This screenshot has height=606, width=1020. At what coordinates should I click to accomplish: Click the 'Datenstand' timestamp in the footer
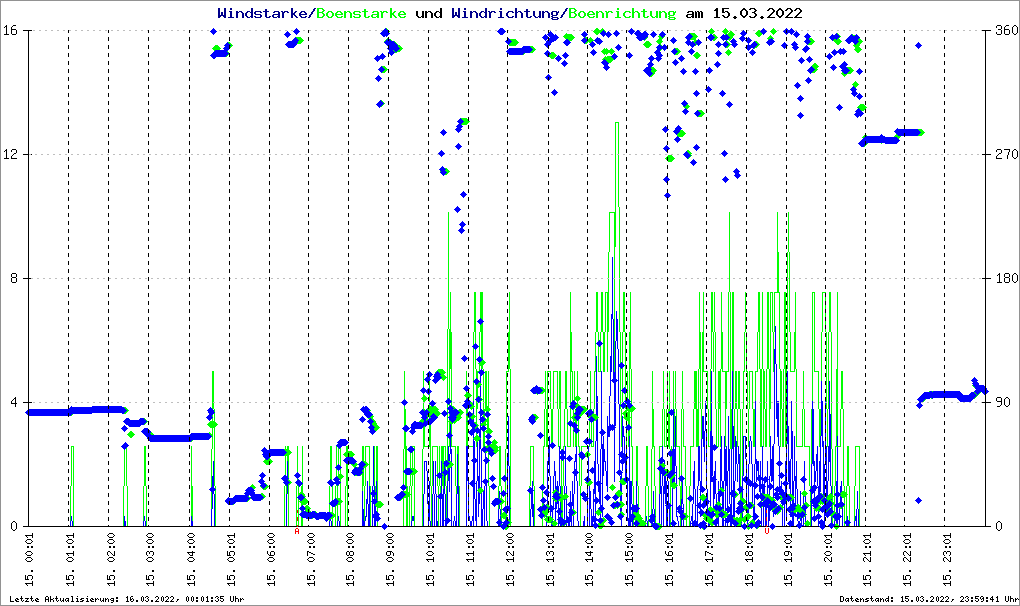(927, 598)
